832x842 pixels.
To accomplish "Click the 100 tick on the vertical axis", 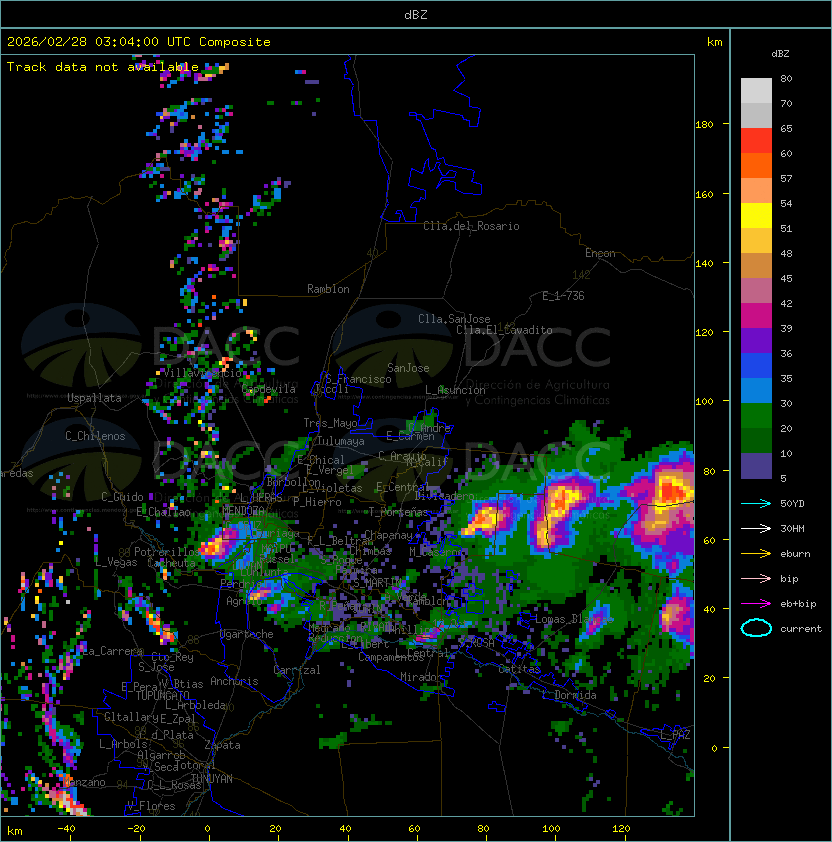I will coord(704,402).
